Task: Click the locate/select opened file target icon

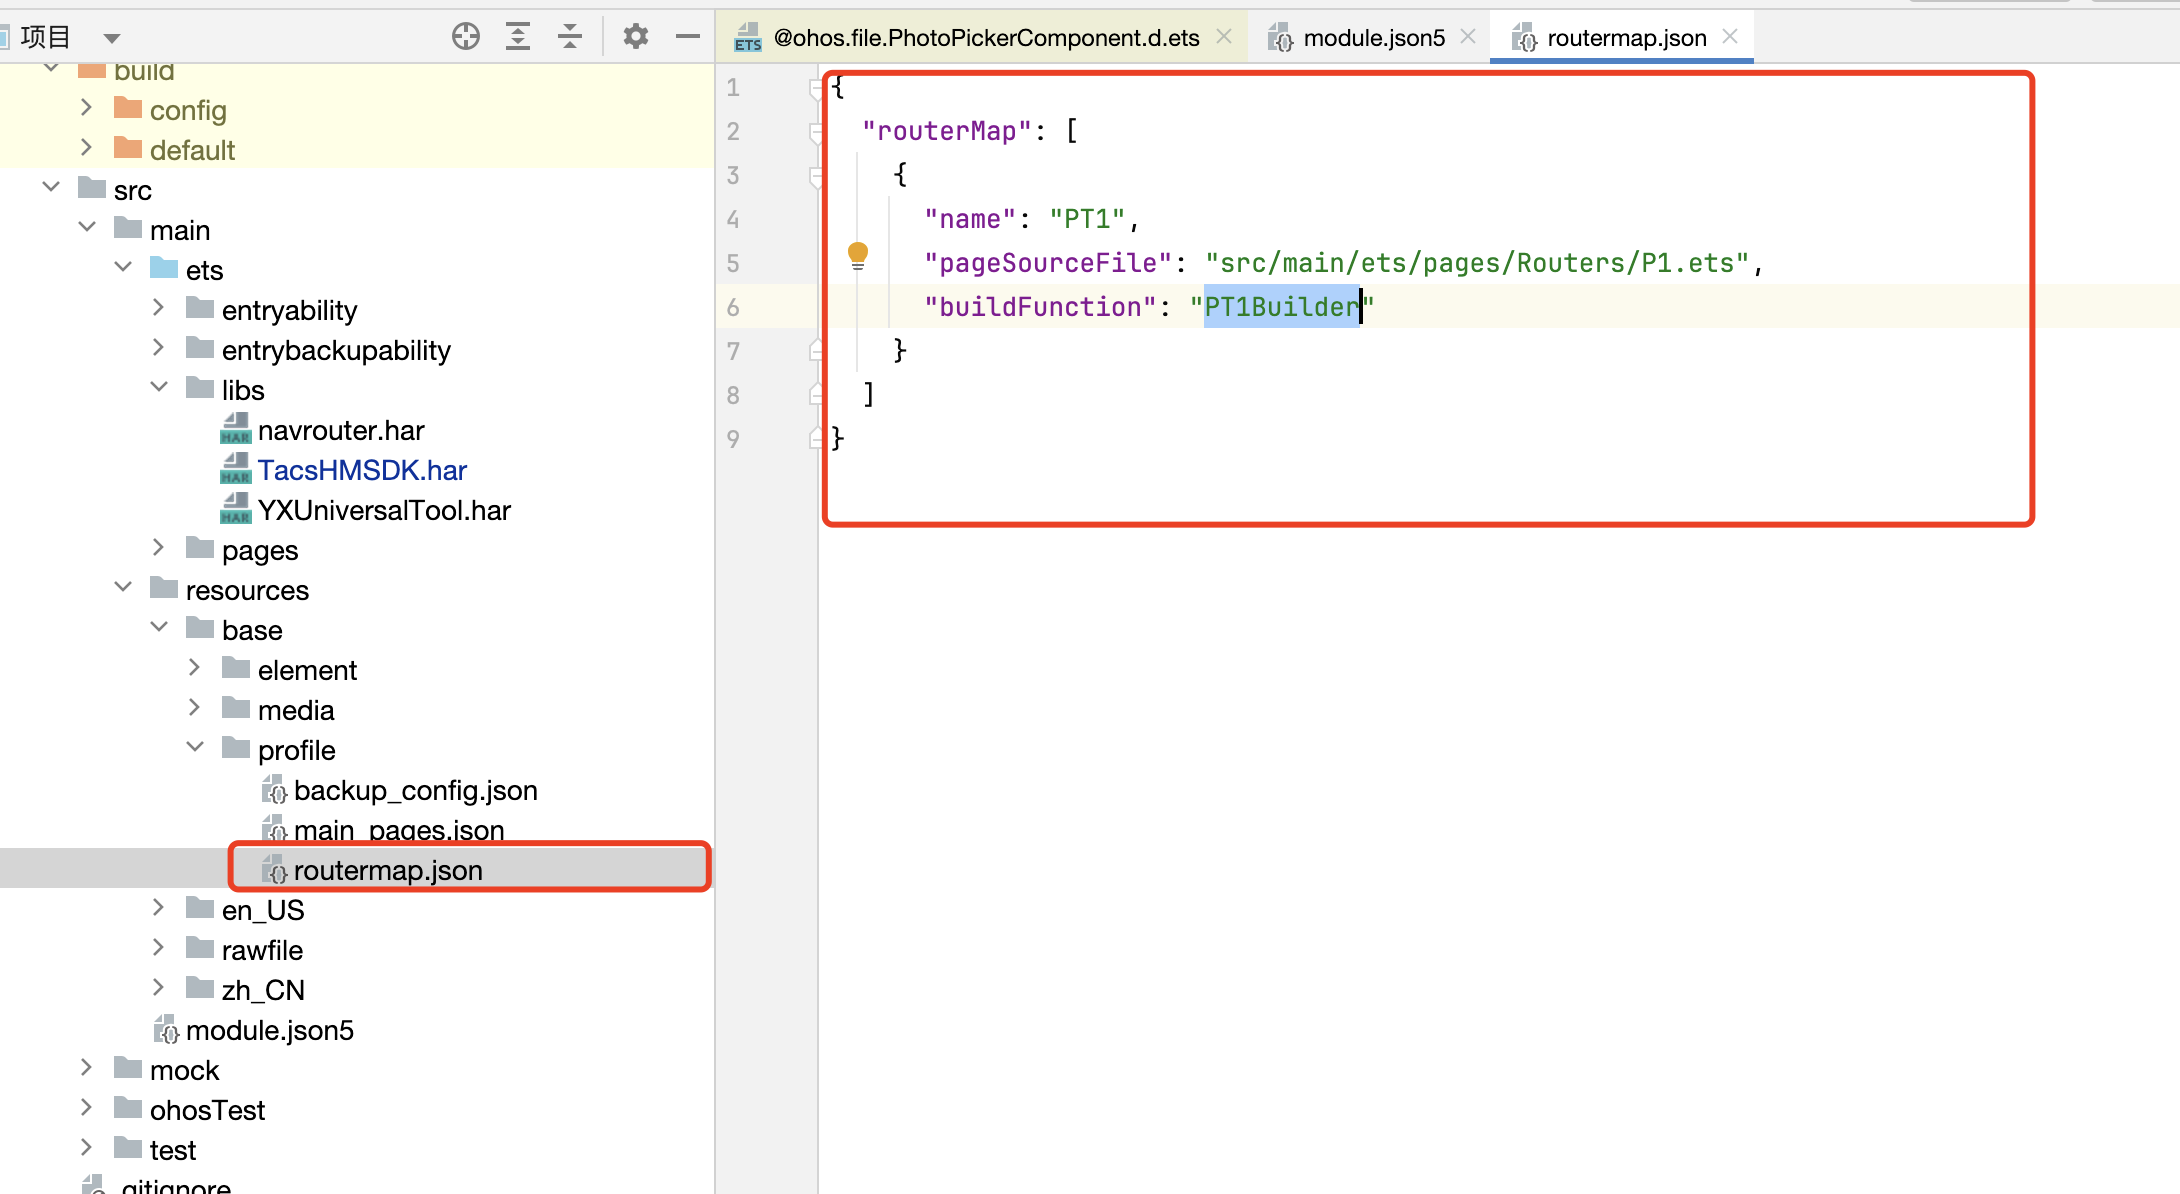Action: pyautogui.click(x=466, y=37)
